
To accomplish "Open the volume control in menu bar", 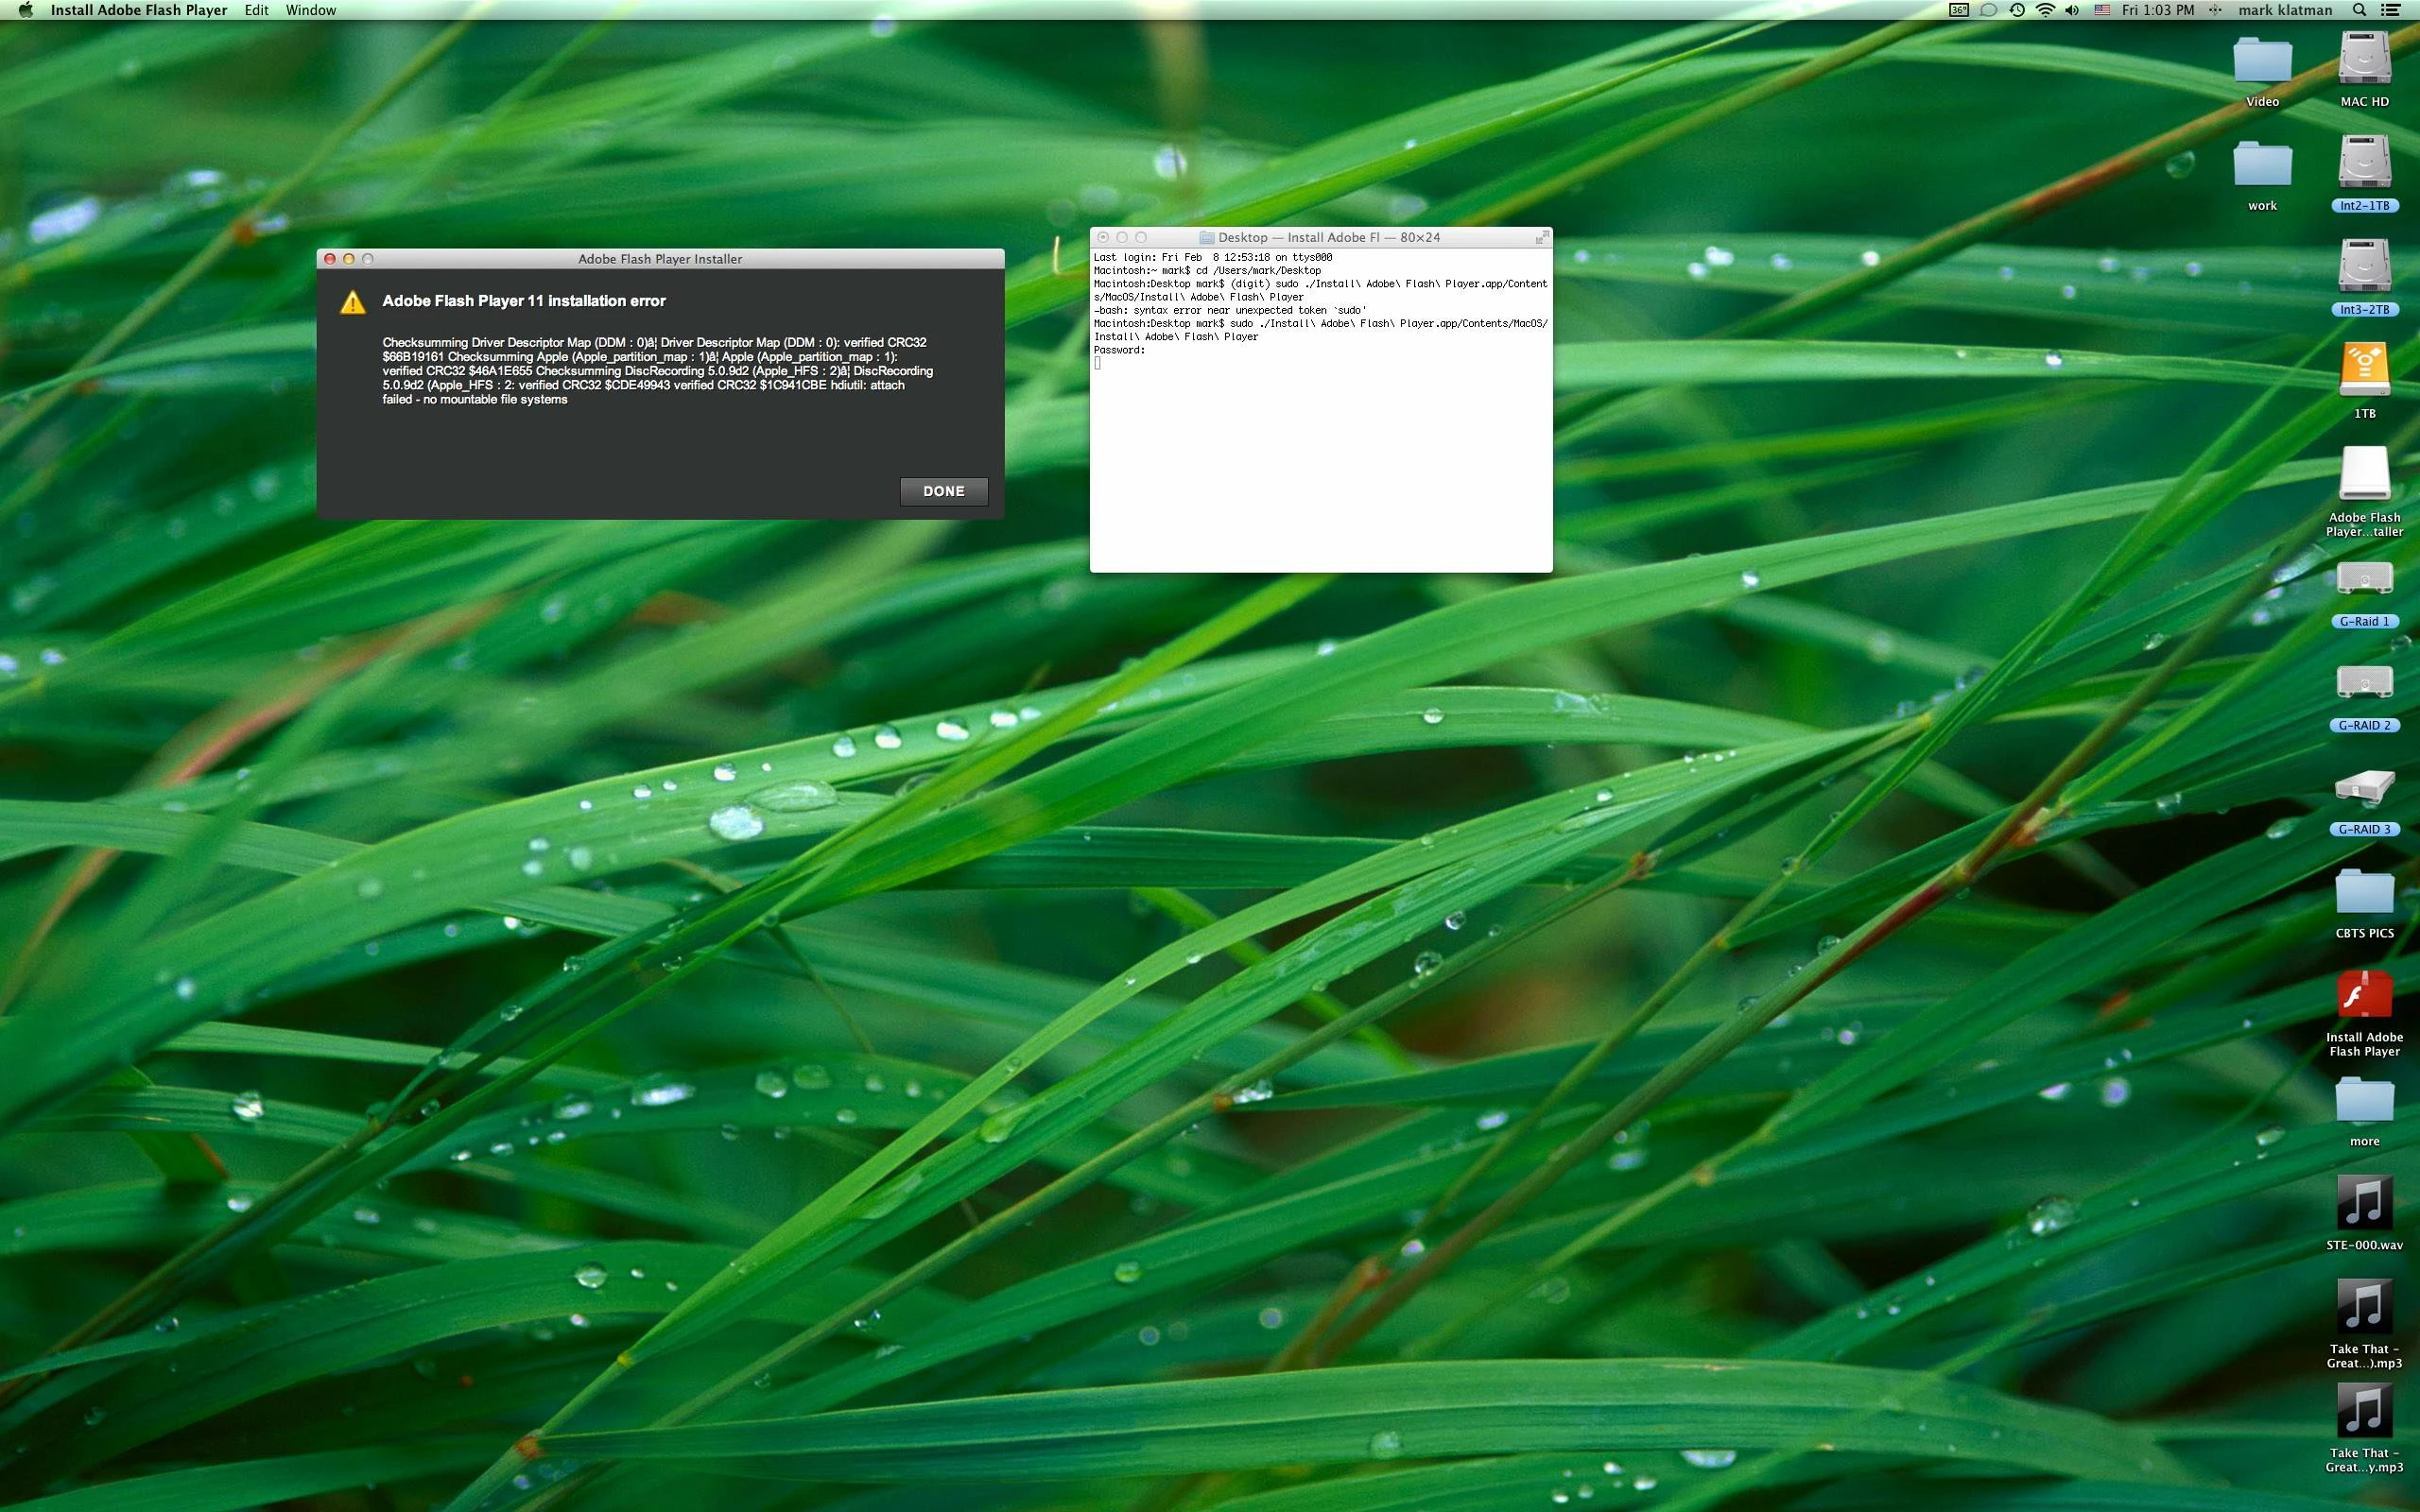I will pyautogui.click(x=2071, y=10).
